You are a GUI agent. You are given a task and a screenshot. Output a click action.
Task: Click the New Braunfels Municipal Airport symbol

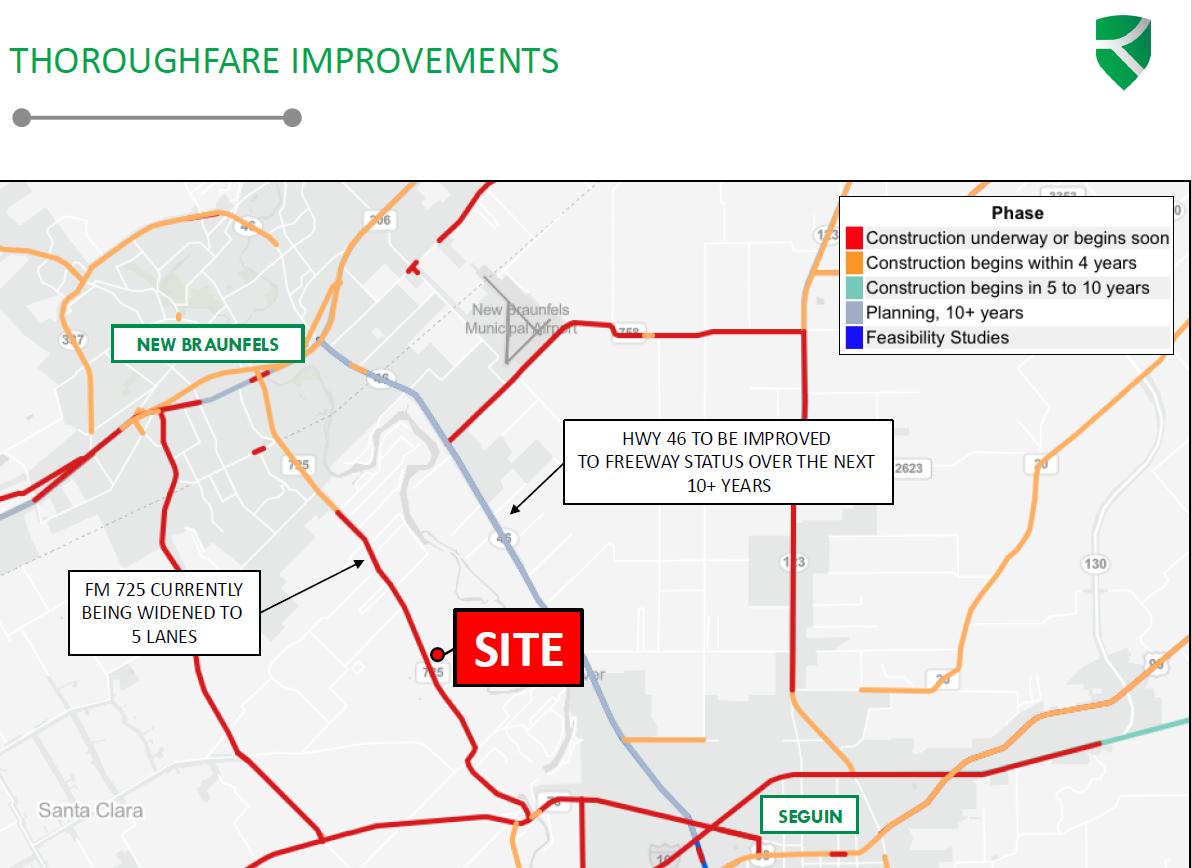point(508,318)
